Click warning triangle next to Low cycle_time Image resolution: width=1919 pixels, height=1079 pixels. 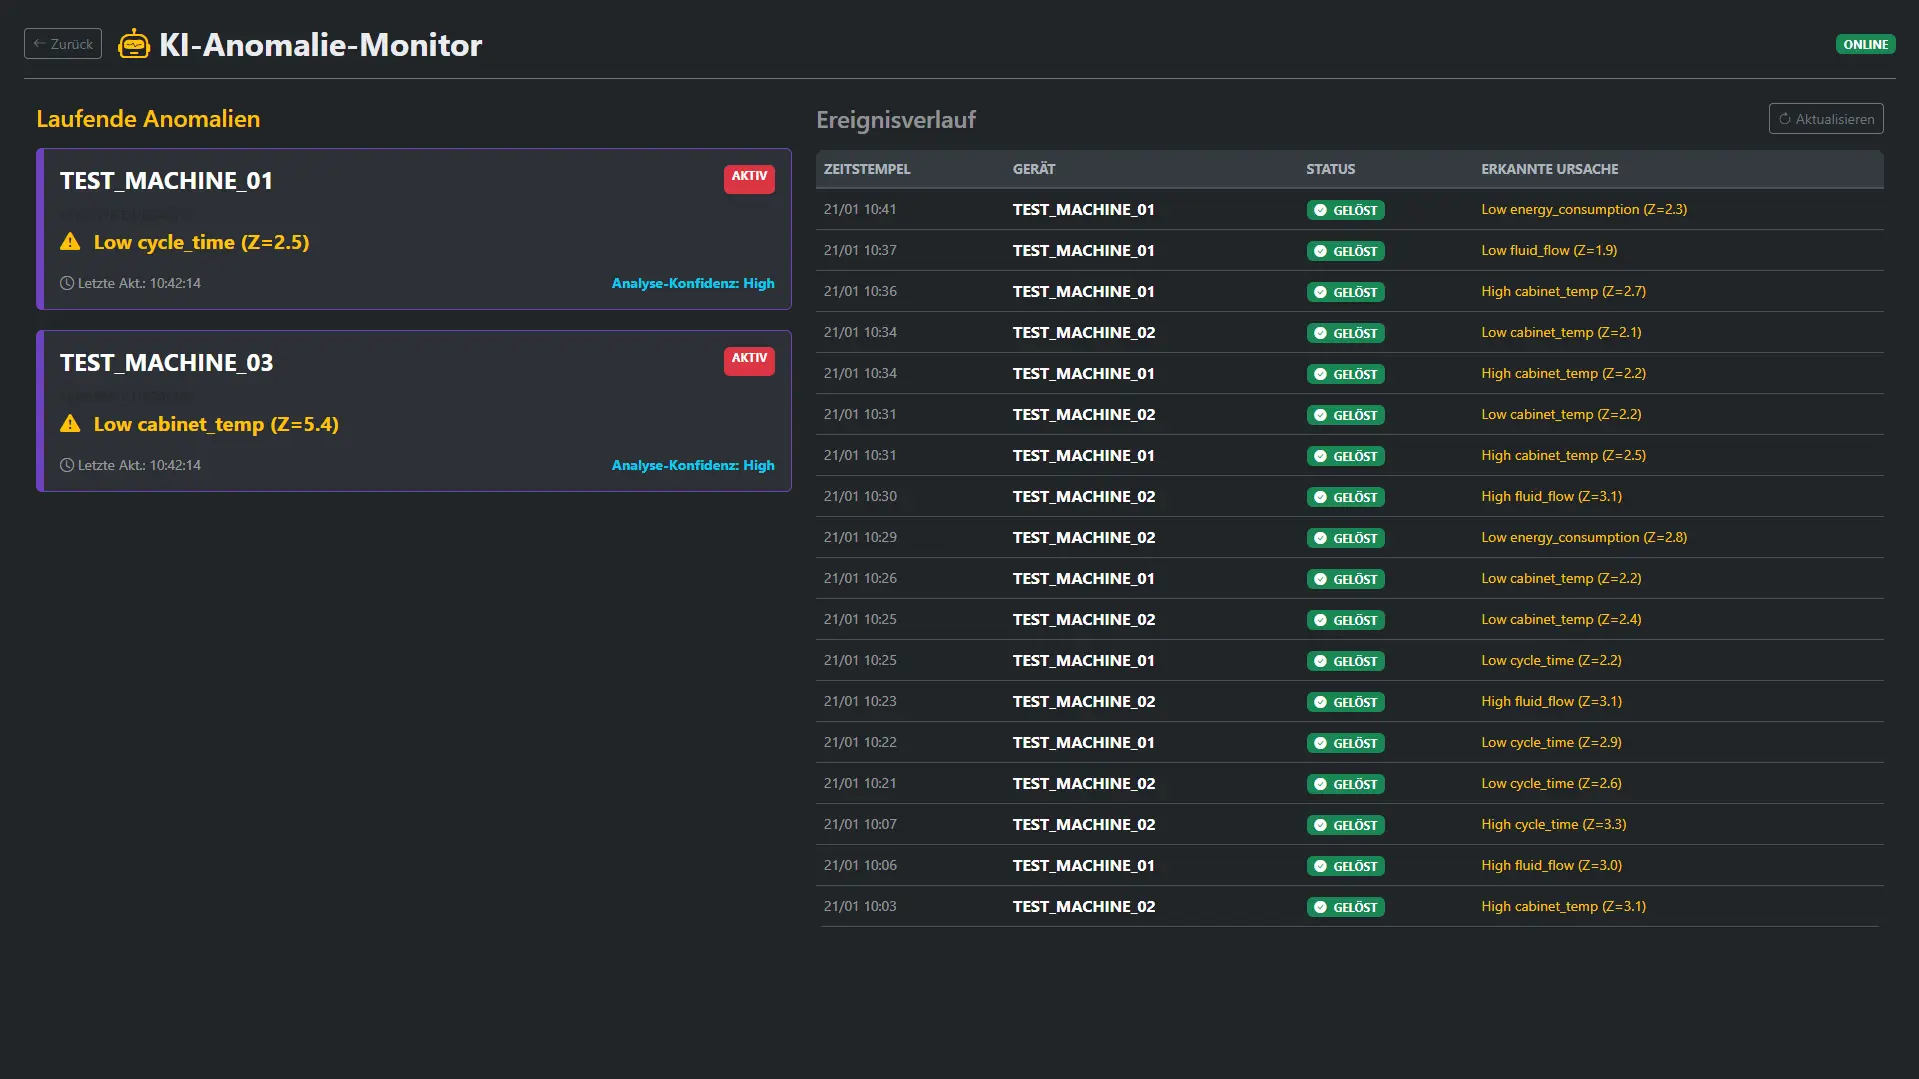[x=70, y=242]
